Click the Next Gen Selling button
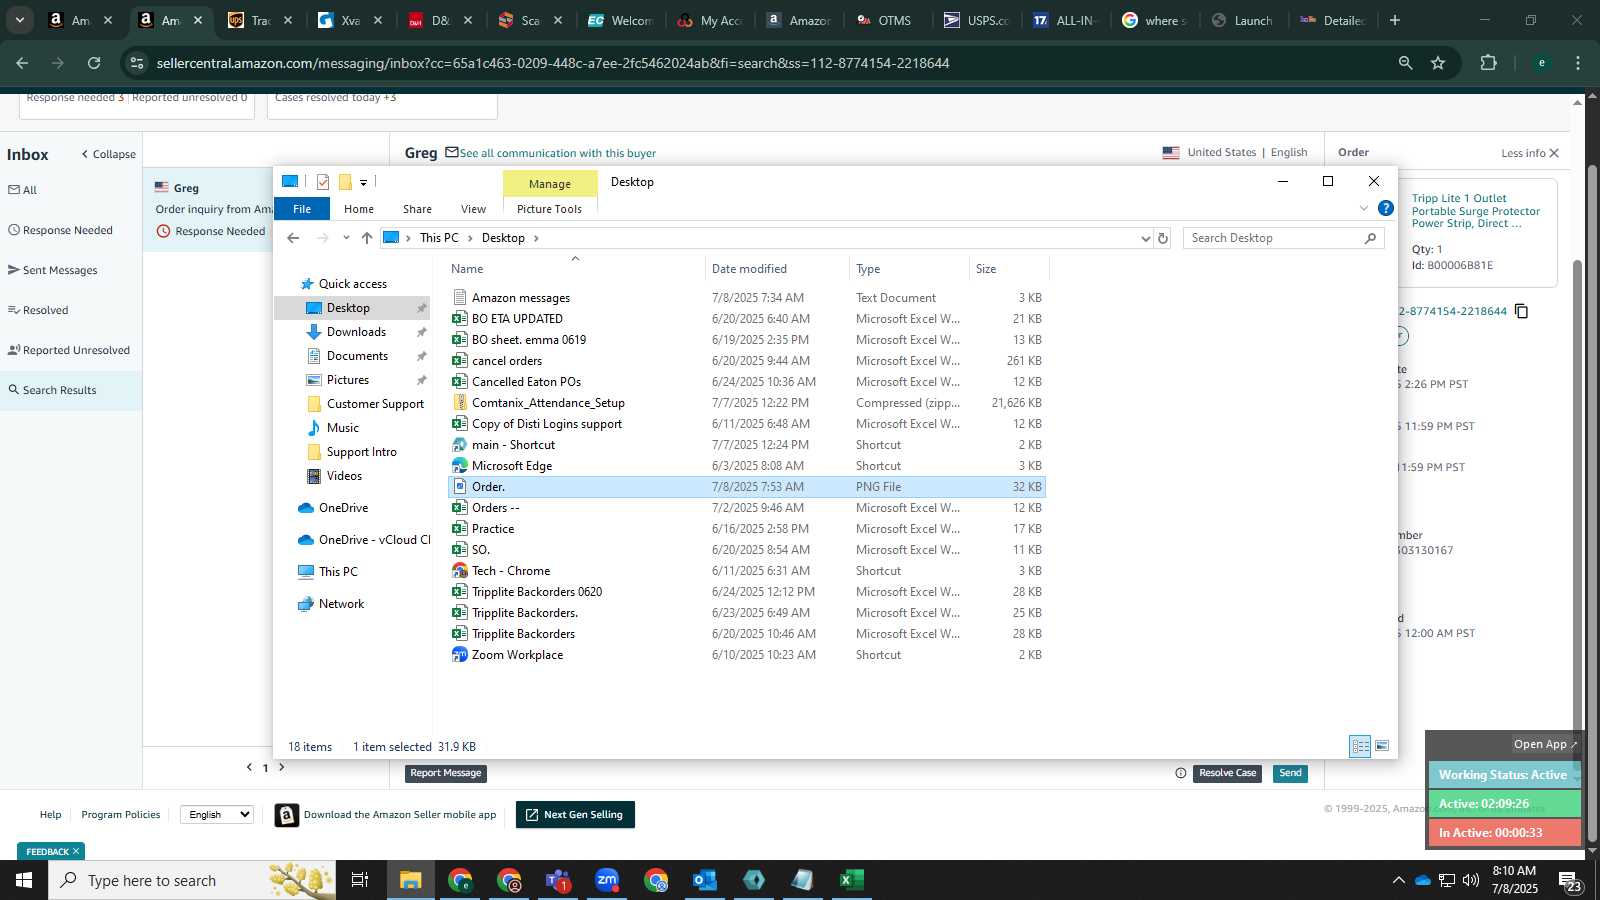The width and height of the screenshot is (1600, 900). click(x=575, y=814)
